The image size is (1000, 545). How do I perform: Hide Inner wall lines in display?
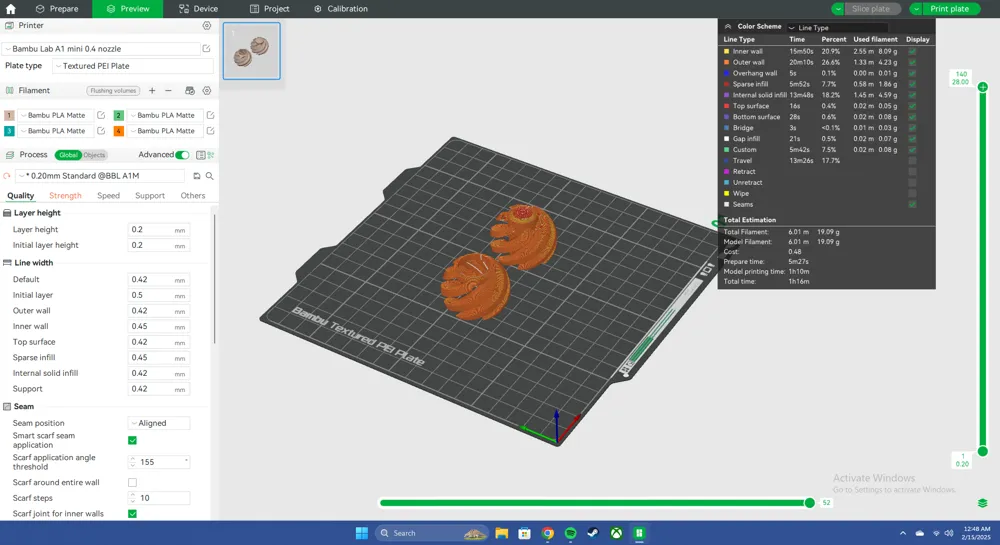(x=913, y=52)
